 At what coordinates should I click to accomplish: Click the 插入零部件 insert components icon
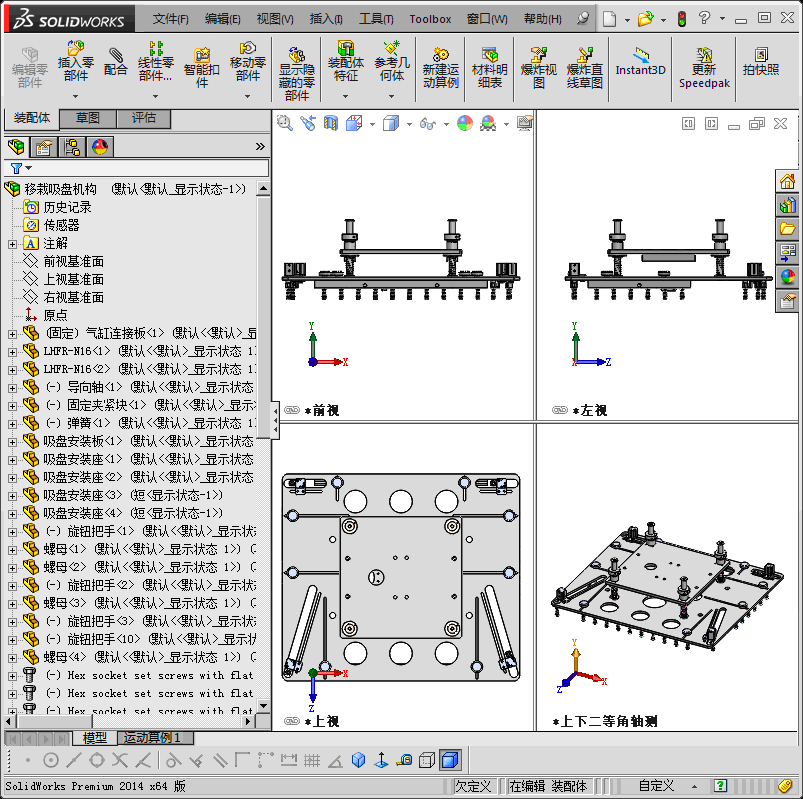[x=75, y=61]
